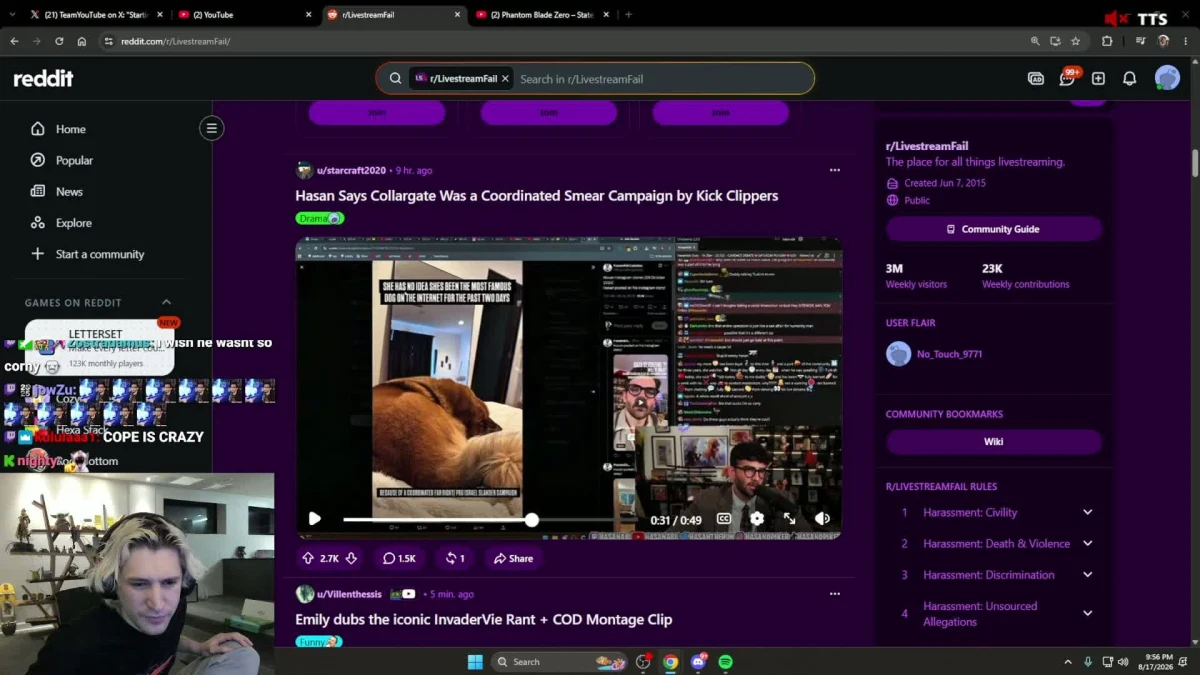
Task: Open the 1.5K comments on Hasan post
Action: click(x=399, y=558)
